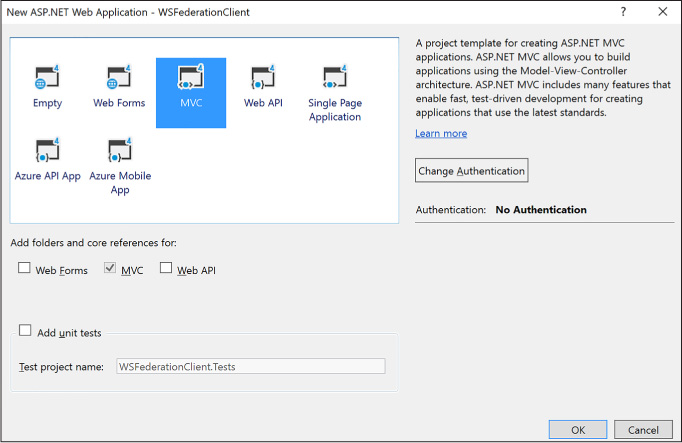The width and height of the screenshot is (682, 443).
Task: Click the 'Test project name:' label
Action: click(61, 367)
